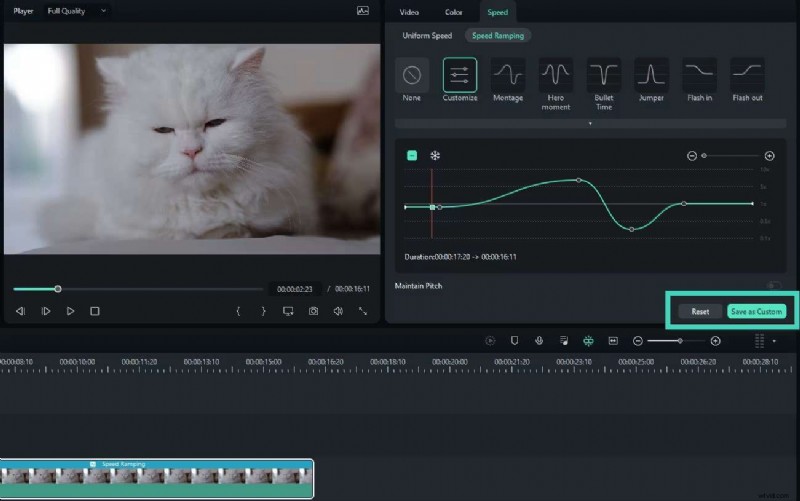Switch to the Color tab
The image size is (800, 501).
[453, 12]
